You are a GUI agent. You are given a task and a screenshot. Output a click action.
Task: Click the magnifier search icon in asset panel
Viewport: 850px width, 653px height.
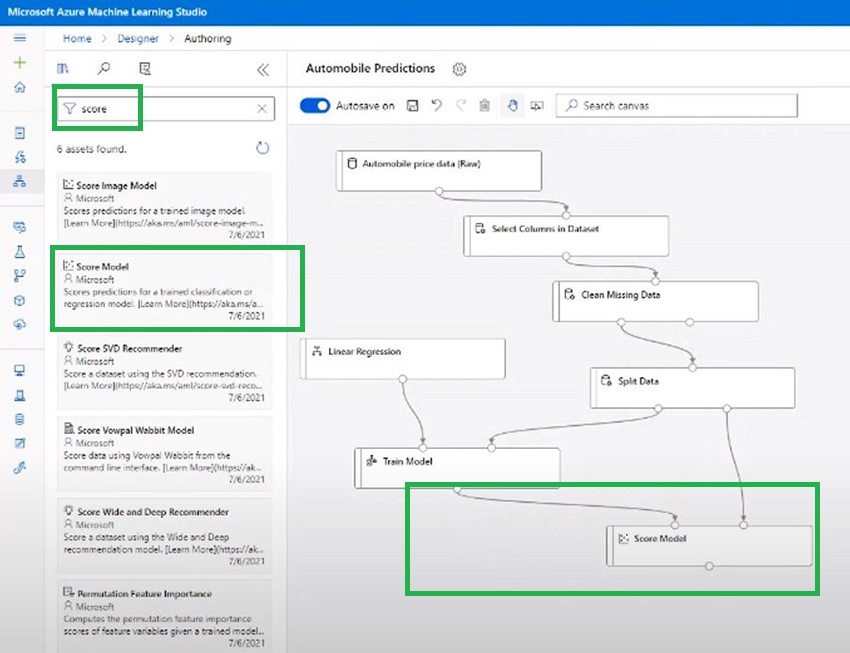[x=103, y=68]
